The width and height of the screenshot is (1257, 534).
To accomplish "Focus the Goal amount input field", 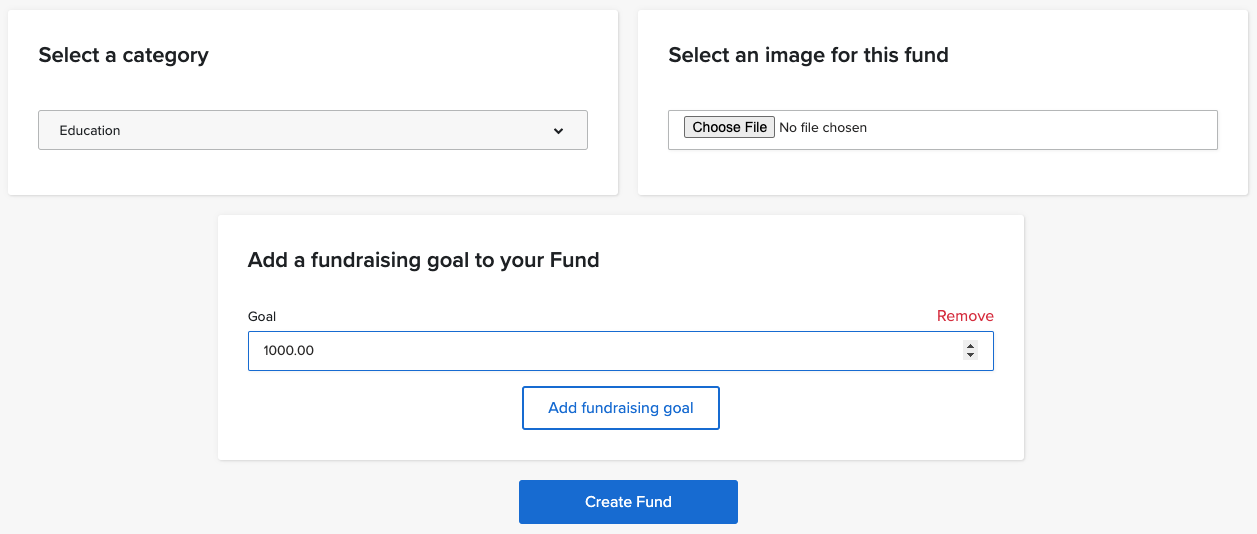I will (600, 351).
